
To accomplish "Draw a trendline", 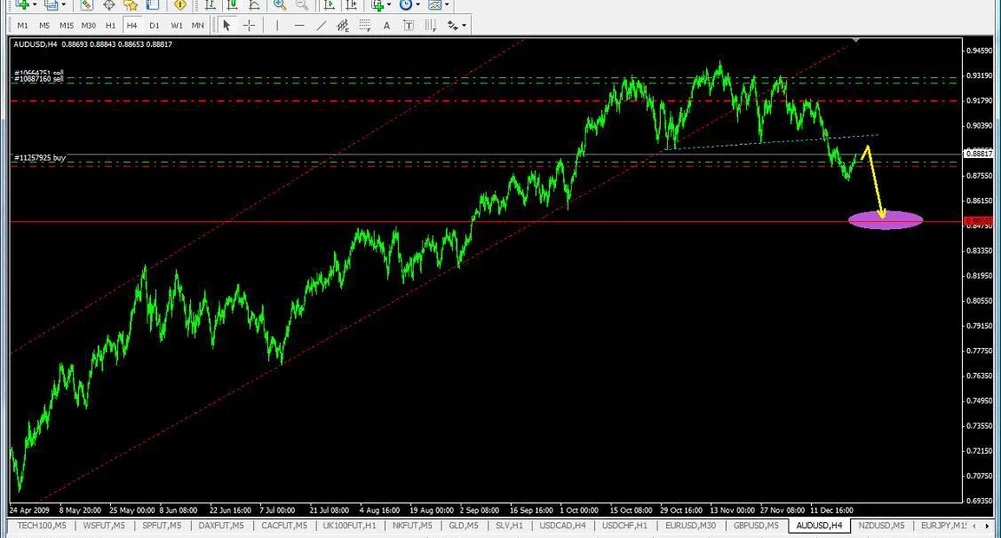I will 321,25.
